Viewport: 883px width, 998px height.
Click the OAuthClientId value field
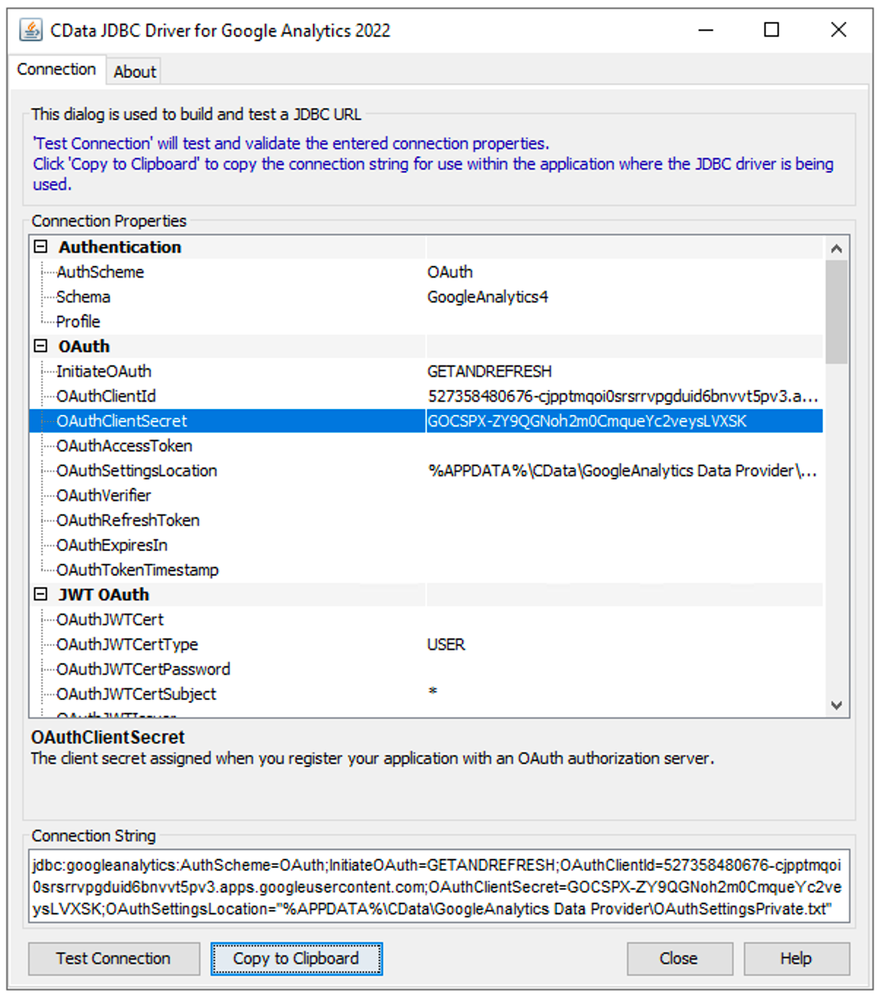click(620, 396)
